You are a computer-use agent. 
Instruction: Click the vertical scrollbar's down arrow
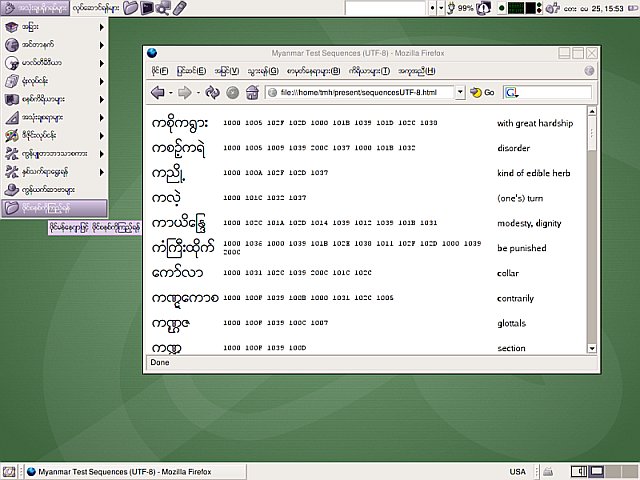point(592,348)
